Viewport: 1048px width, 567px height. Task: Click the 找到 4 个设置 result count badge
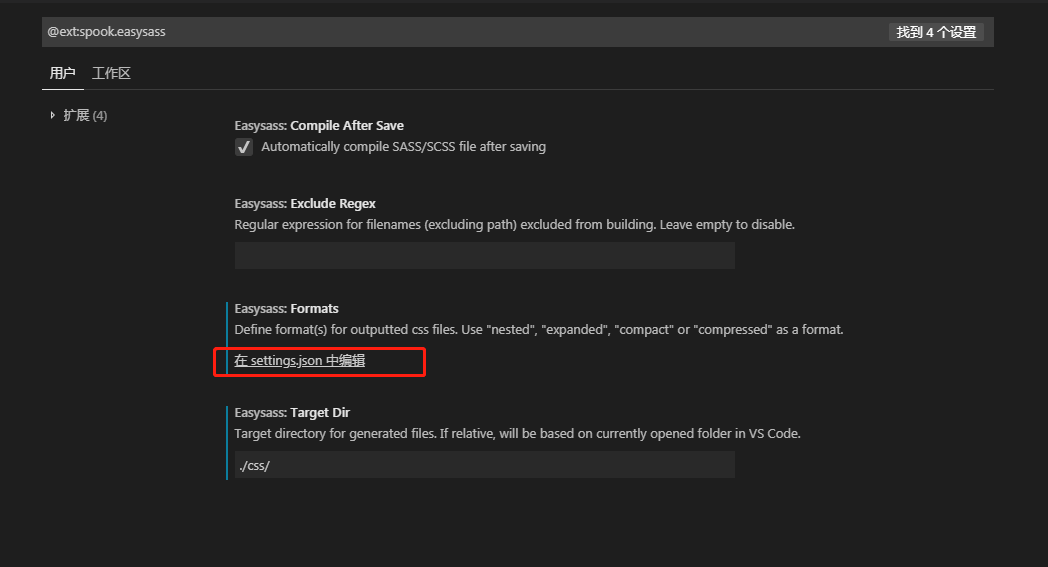pyautogui.click(x=936, y=32)
